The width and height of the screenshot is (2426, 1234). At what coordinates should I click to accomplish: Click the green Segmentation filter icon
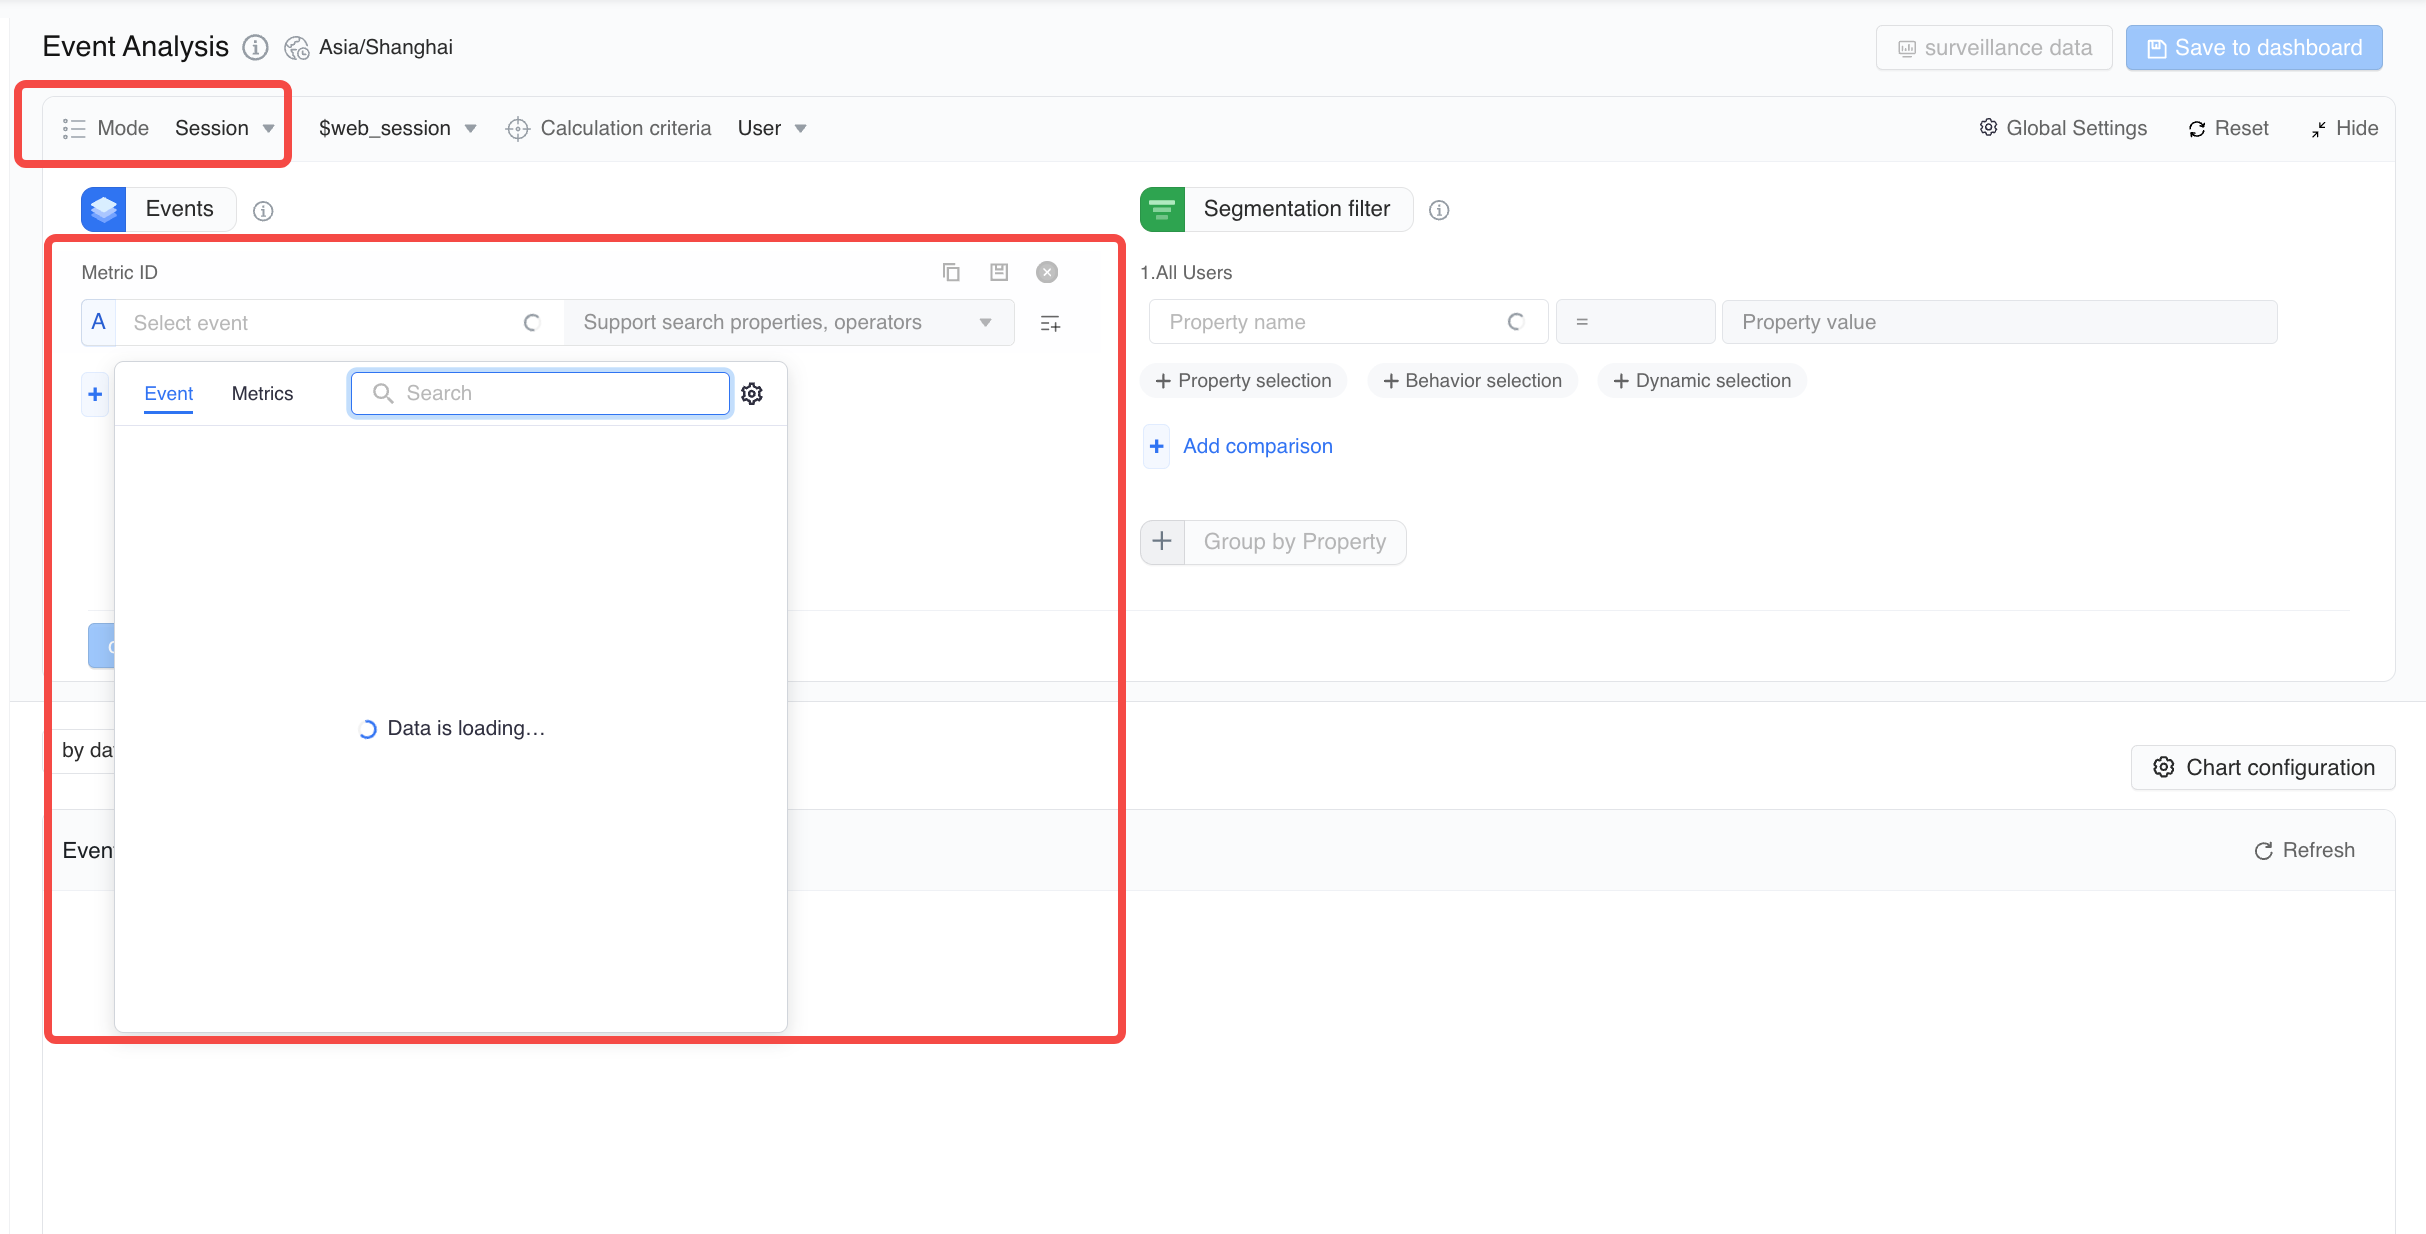pos(1162,209)
